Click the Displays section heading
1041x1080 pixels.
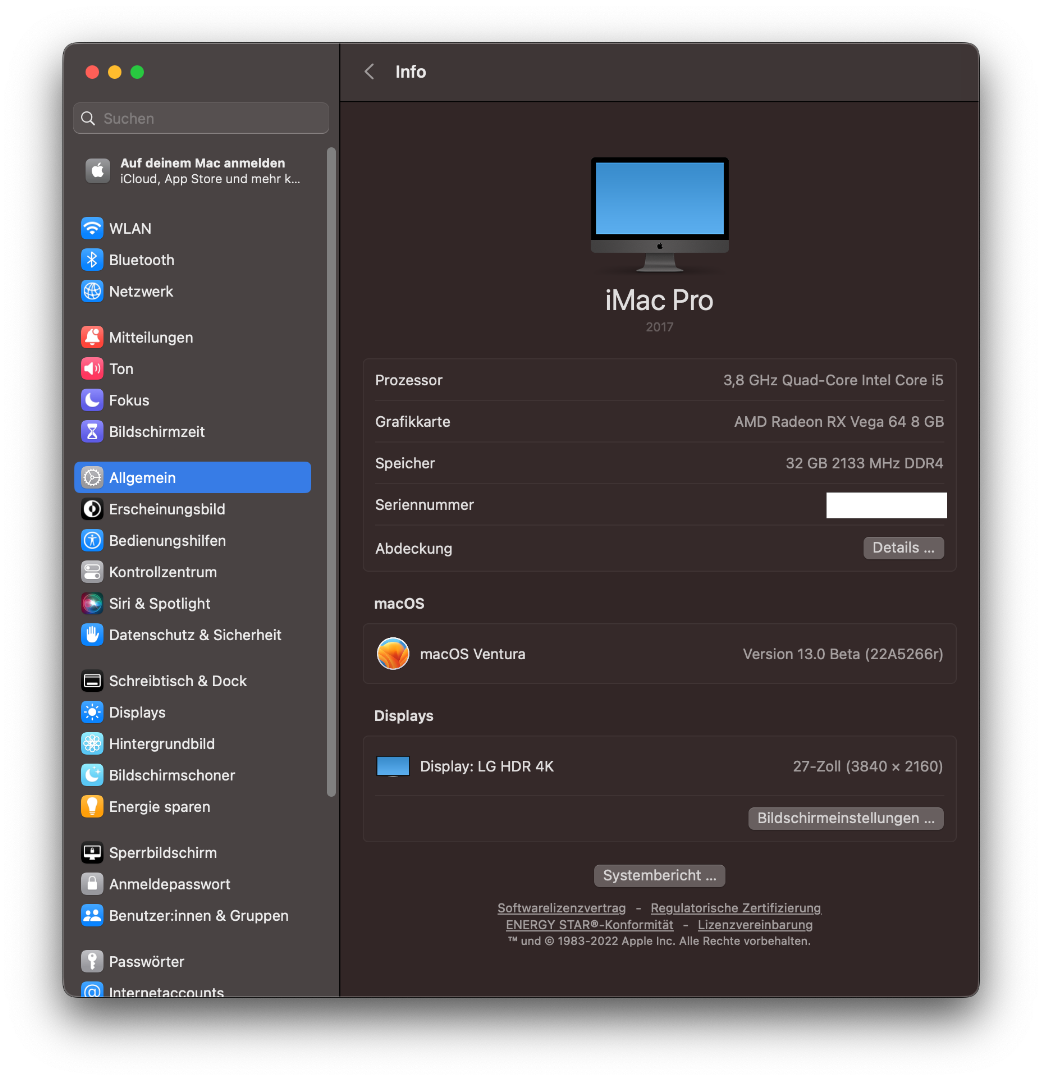tap(404, 716)
